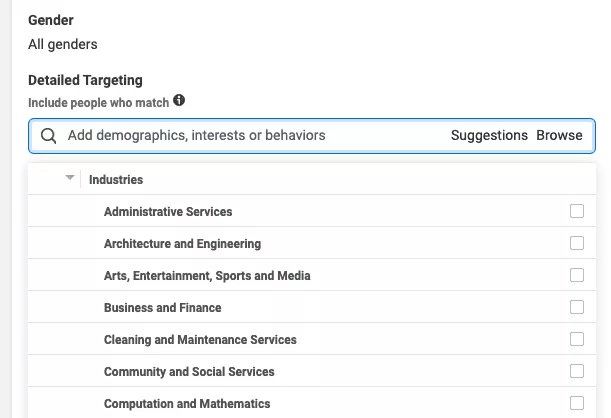Collapse the Industries category arrow
The height and width of the screenshot is (418, 611).
[70, 178]
